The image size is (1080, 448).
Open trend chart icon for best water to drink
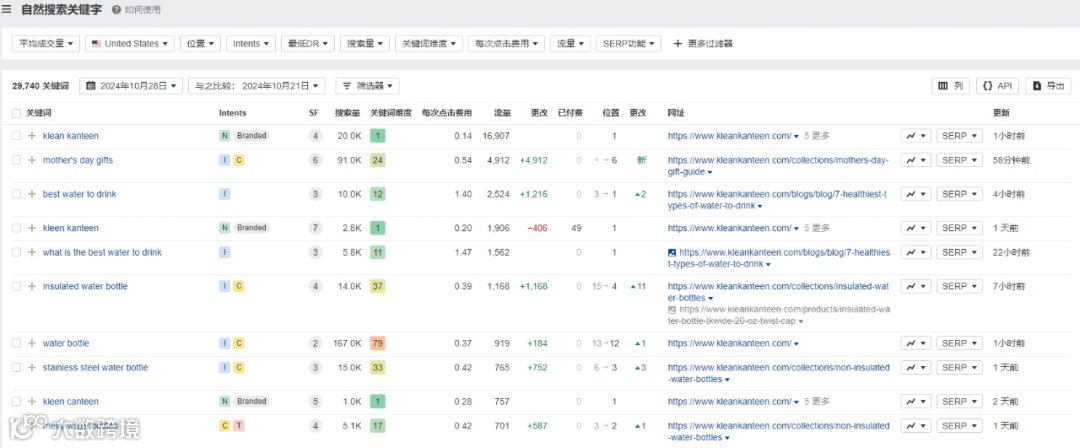coord(916,194)
